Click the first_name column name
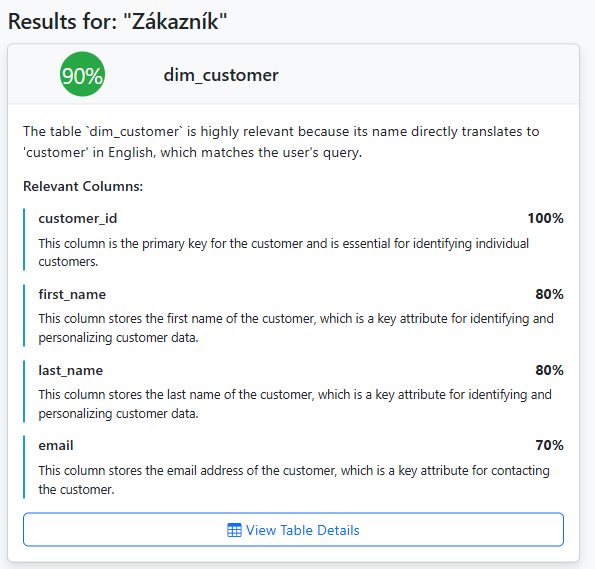This screenshot has height=569, width=595. (x=72, y=295)
